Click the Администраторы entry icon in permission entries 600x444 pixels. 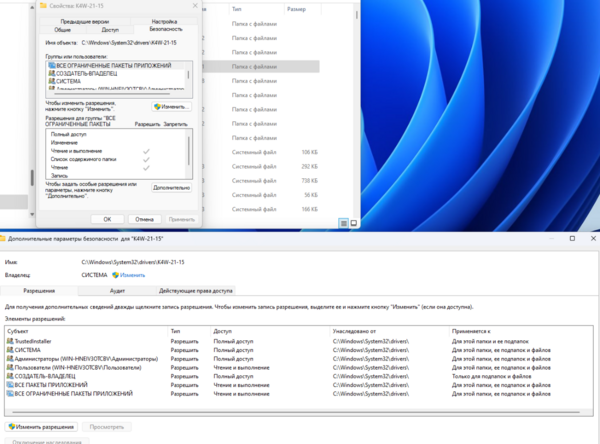(x=10, y=359)
